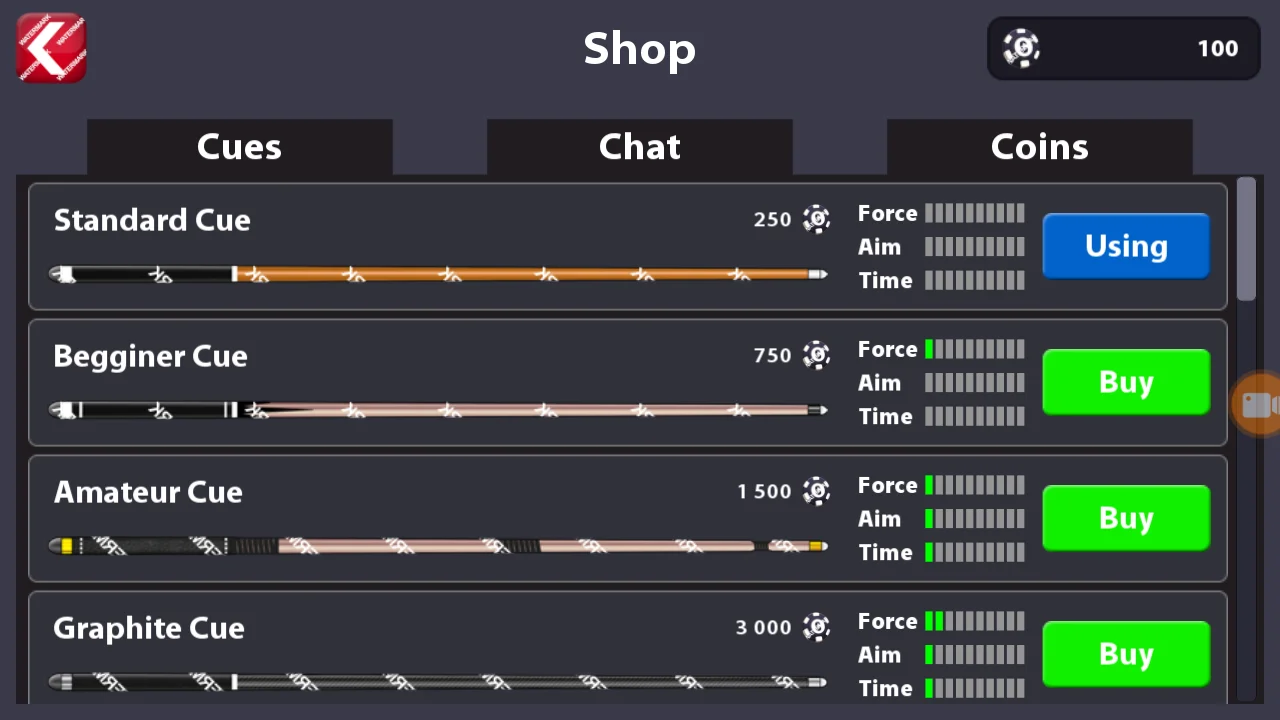Select the Amateur Cue image

click(438, 546)
